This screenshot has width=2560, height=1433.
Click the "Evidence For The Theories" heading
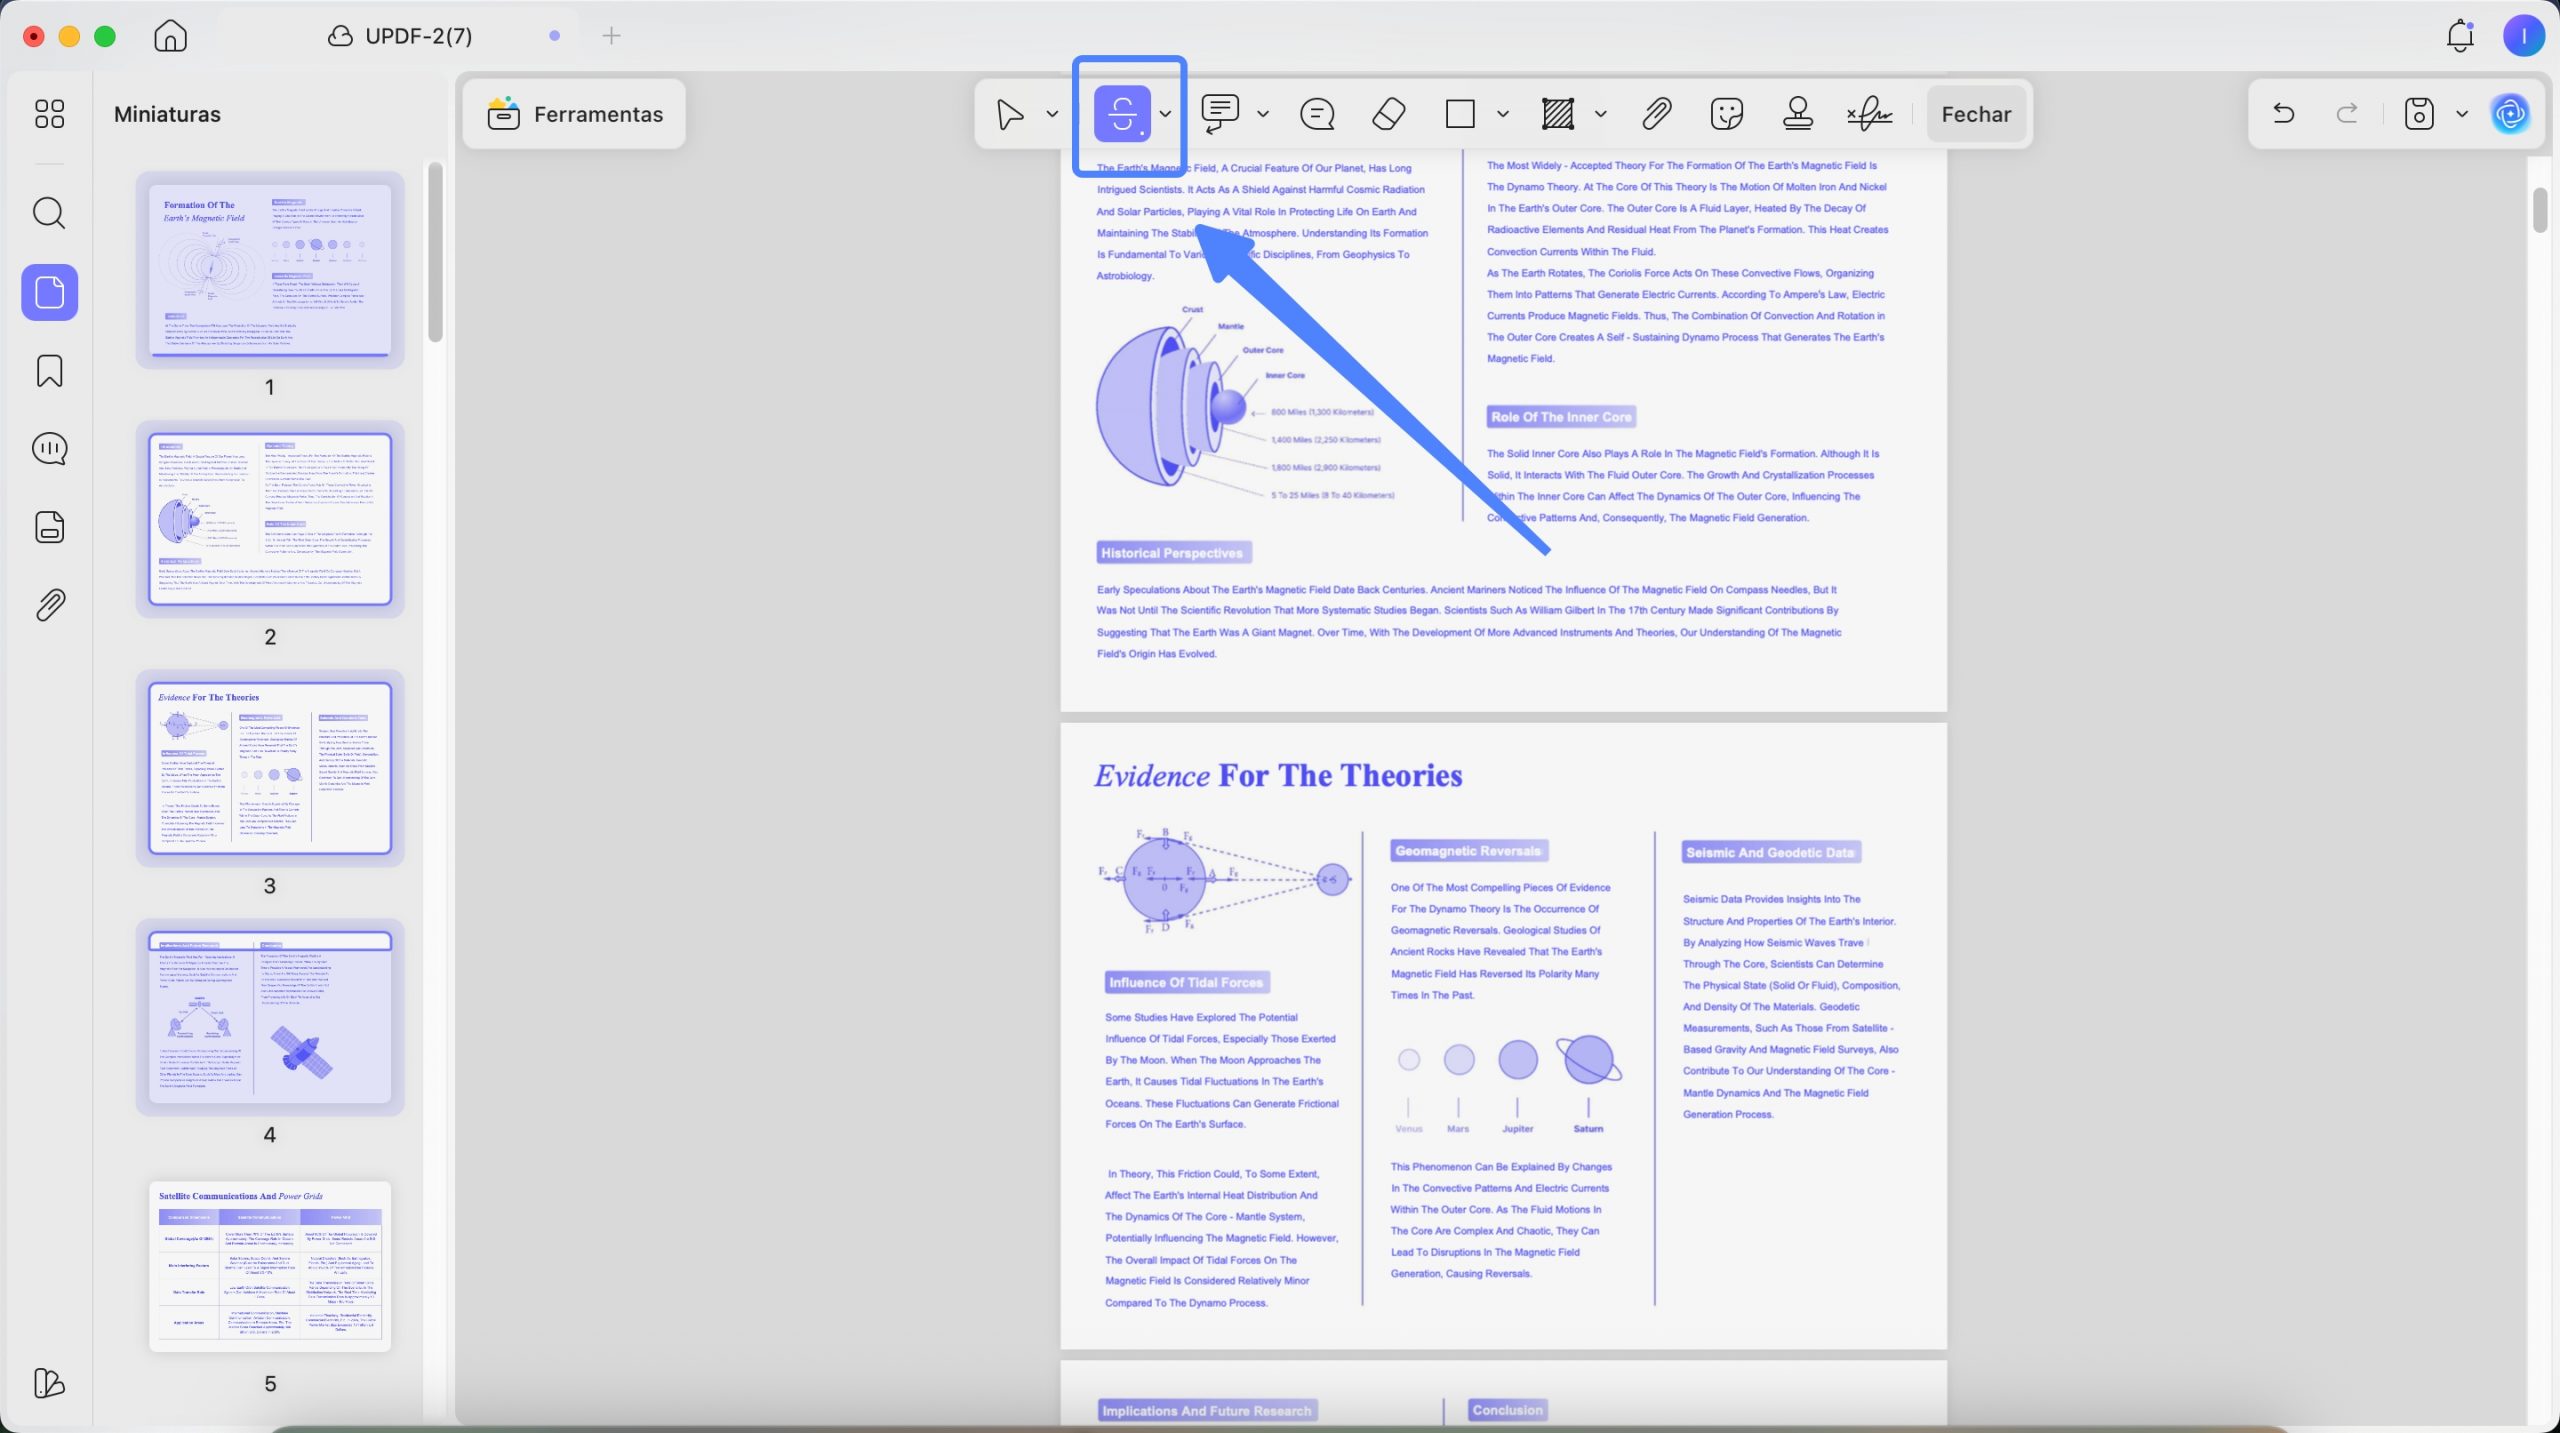[1278, 775]
